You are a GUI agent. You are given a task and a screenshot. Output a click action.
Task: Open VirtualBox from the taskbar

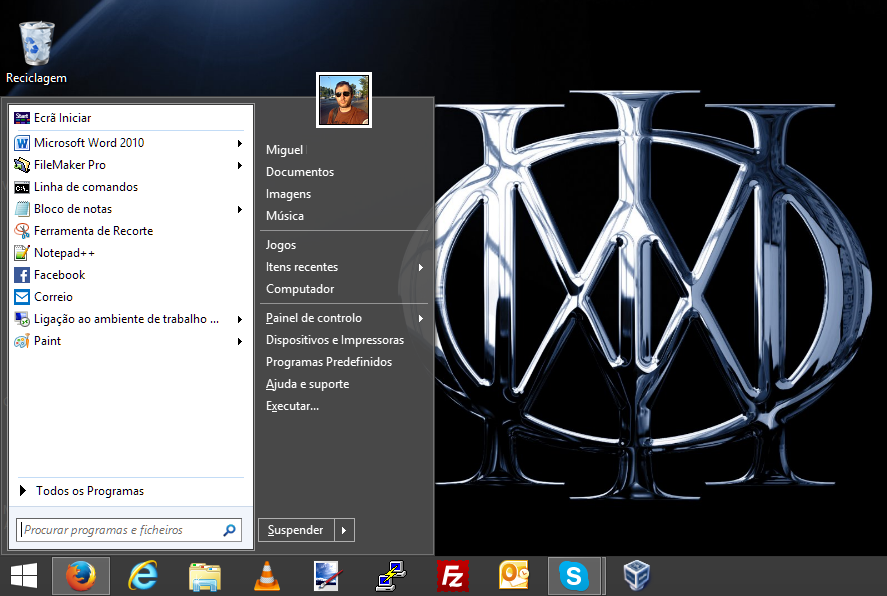637,576
